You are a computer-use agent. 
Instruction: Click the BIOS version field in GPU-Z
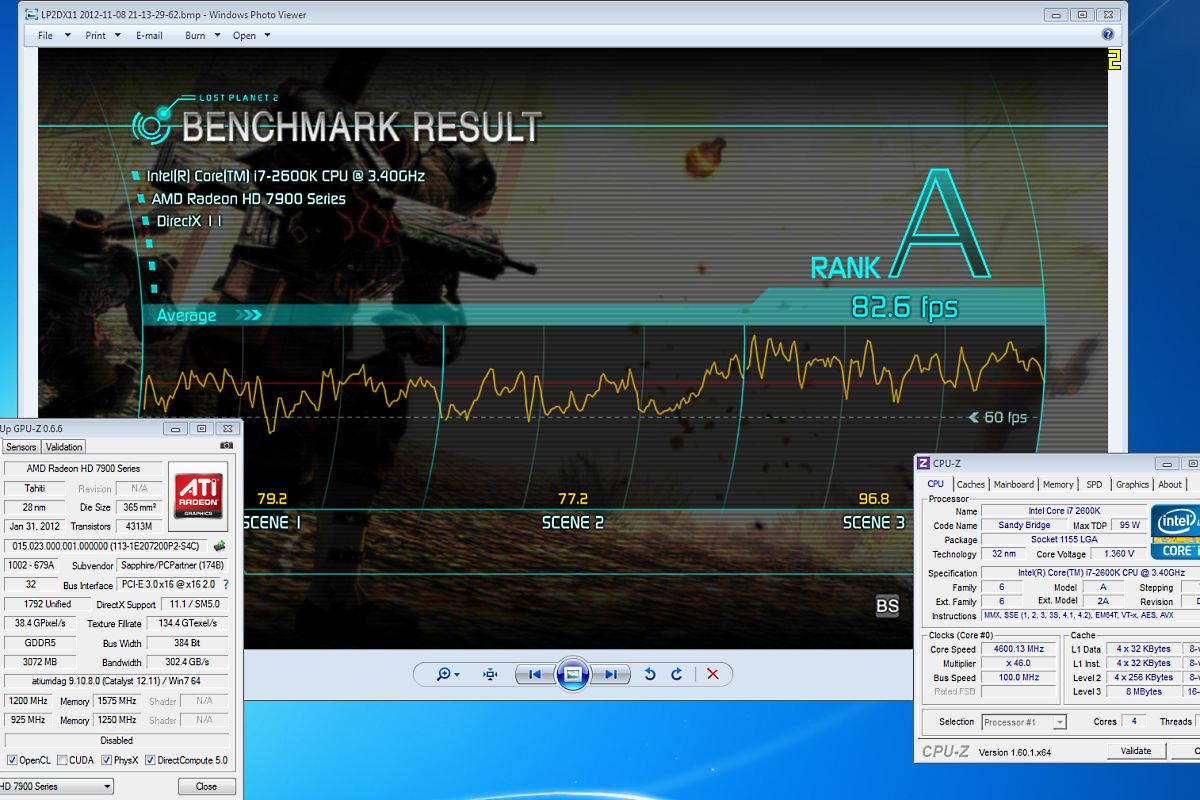pos(107,546)
